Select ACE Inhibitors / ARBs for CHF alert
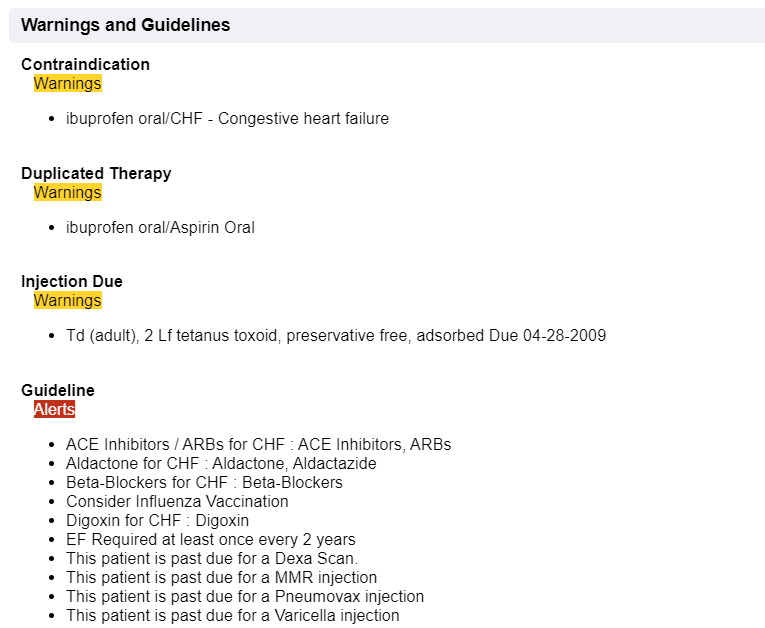Screen dimensions: 765x628 pos(259,445)
